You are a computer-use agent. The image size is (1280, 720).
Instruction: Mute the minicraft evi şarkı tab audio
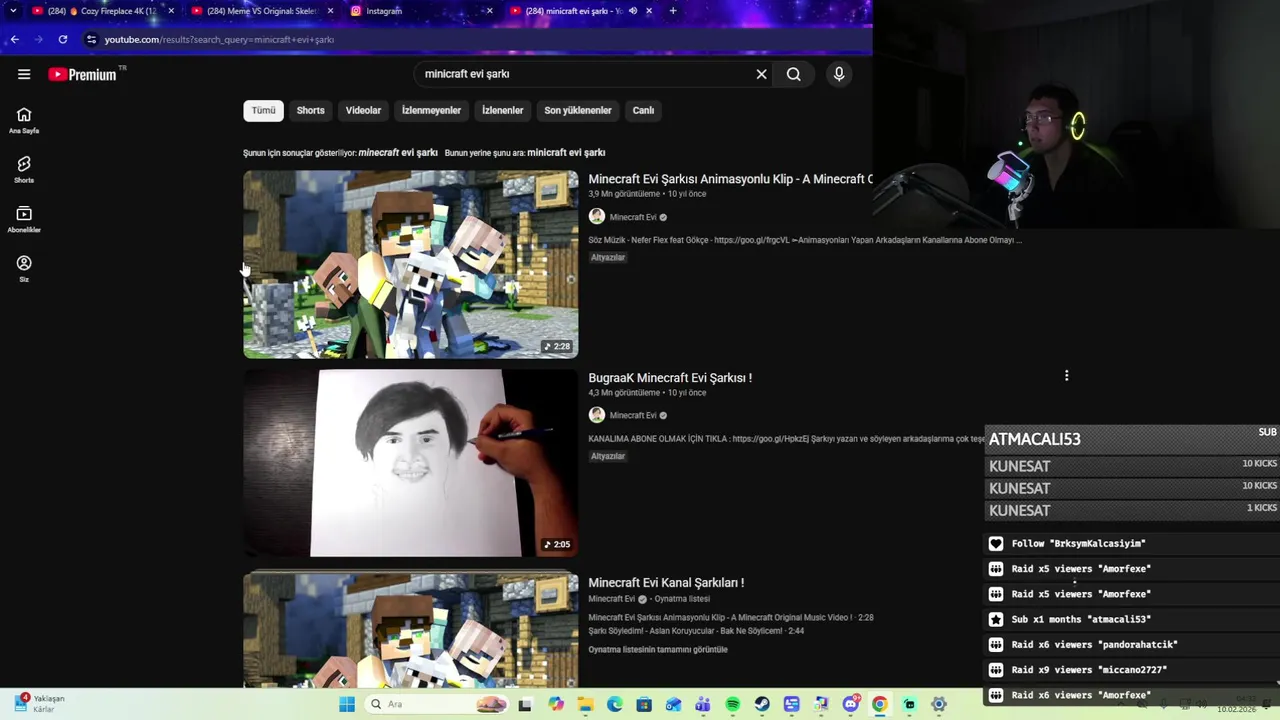point(632,11)
